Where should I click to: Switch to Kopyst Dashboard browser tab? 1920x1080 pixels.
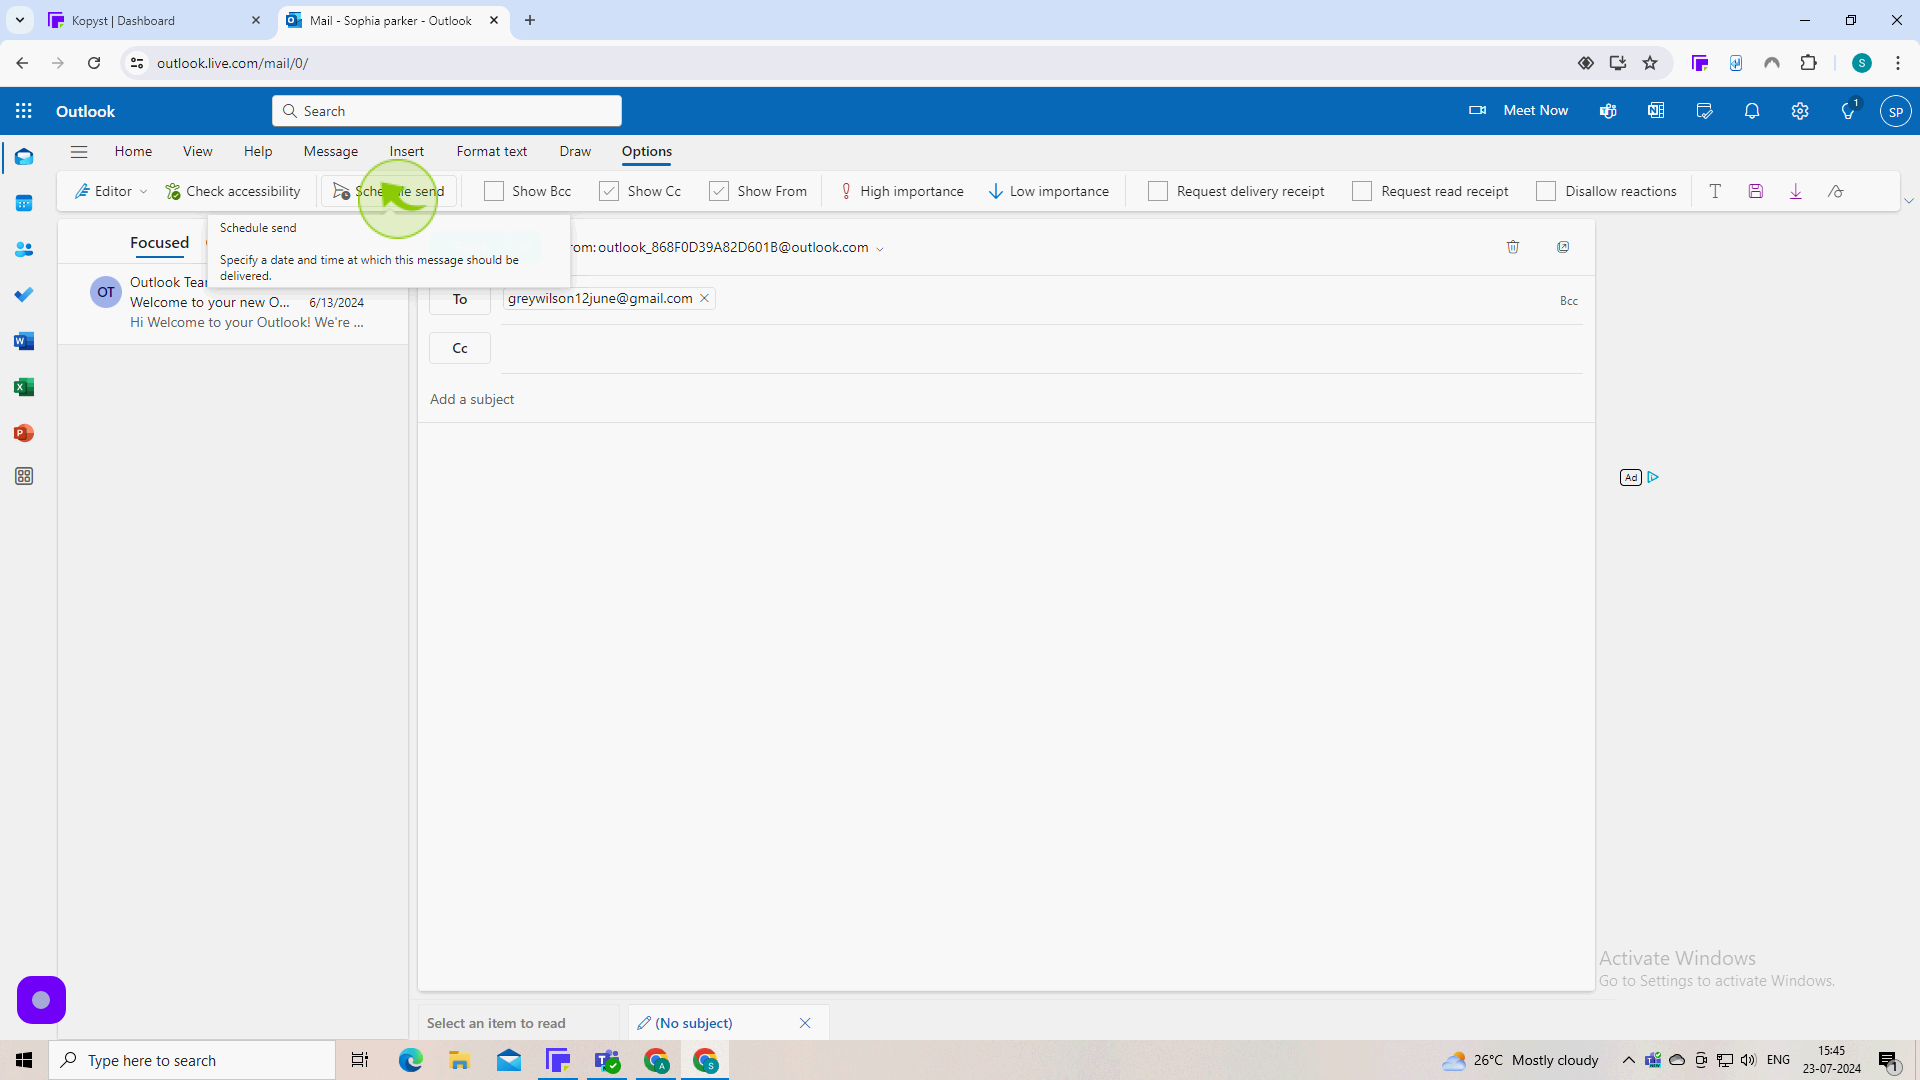(155, 20)
